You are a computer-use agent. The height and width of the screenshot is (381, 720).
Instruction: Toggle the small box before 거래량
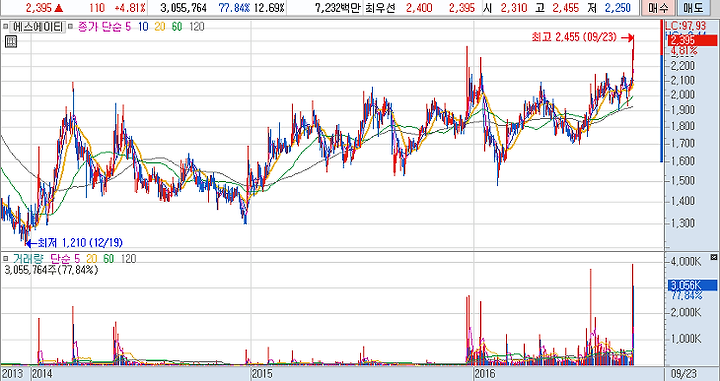pos(6,259)
